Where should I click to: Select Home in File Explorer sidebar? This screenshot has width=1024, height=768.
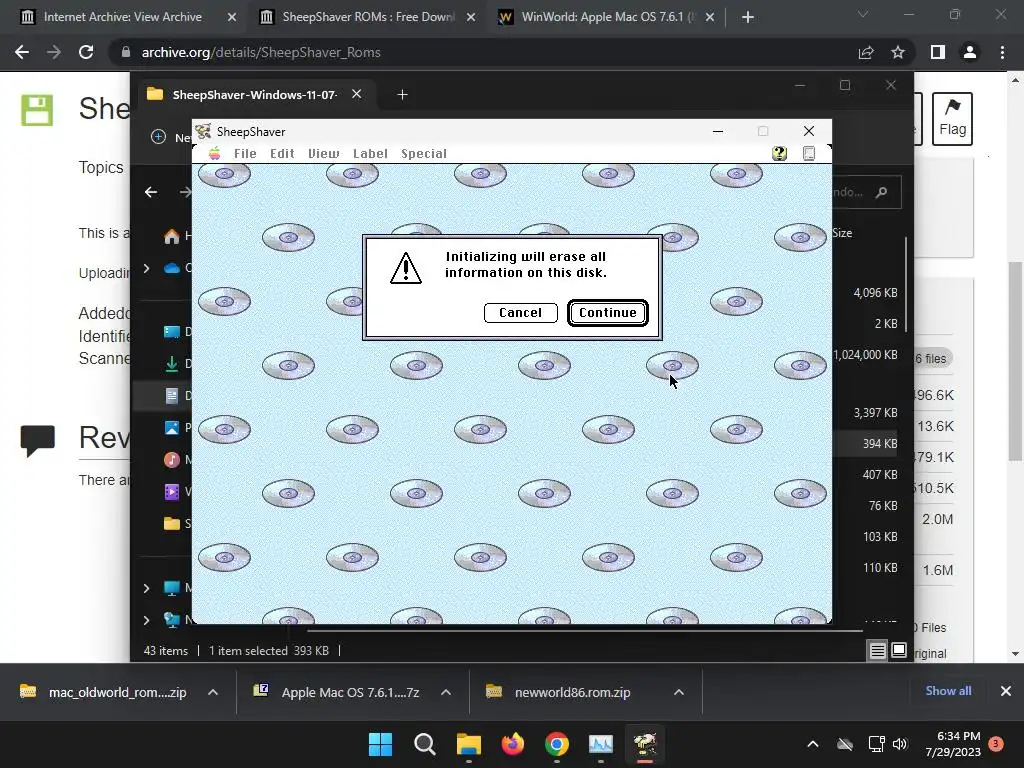pos(172,236)
